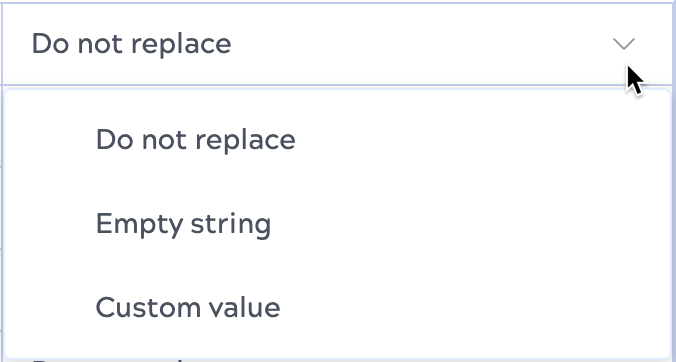Click the top list entry, "Do not replace"
676x362 pixels.
(x=338, y=140)
